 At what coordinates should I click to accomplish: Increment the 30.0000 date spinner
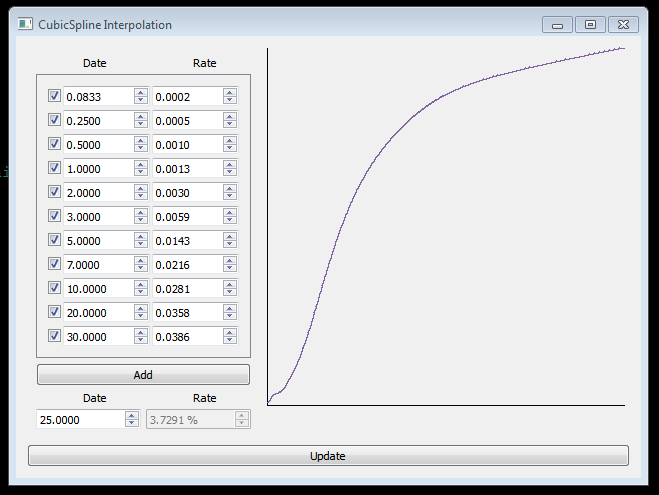(141, 332)
